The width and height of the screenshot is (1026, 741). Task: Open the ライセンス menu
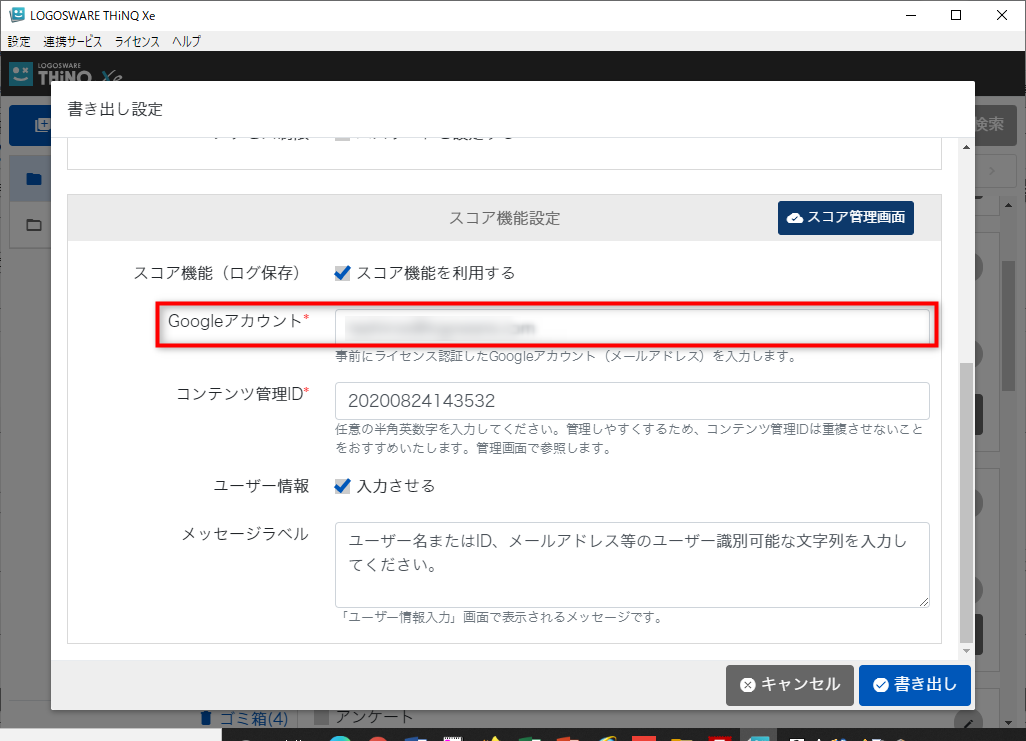tap(137, 41)
